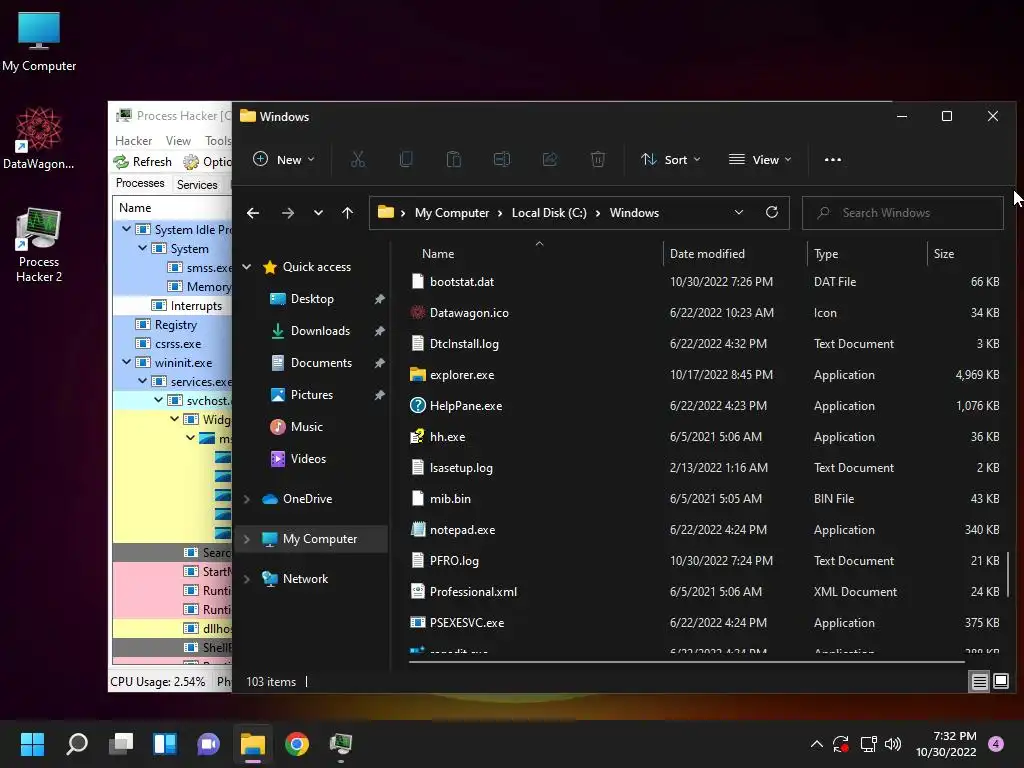Click the Paste clipboard icon in toolbar
This screenshot has width=1024, height=768.
point(454,159)
